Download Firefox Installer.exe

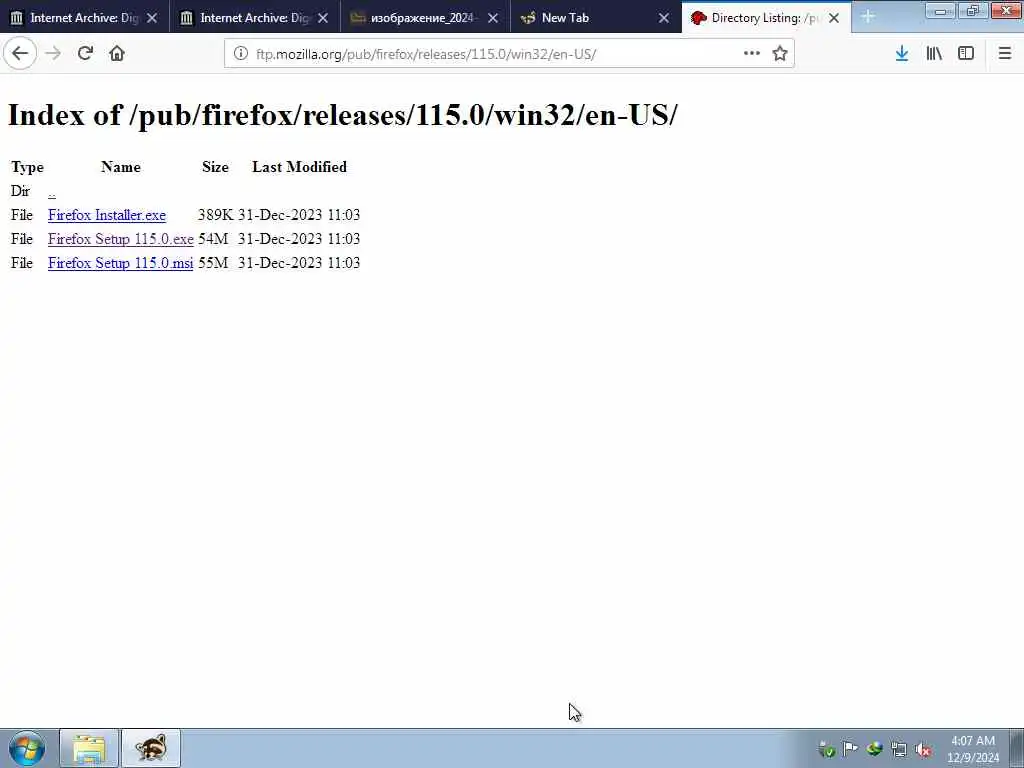click(107, 215)
